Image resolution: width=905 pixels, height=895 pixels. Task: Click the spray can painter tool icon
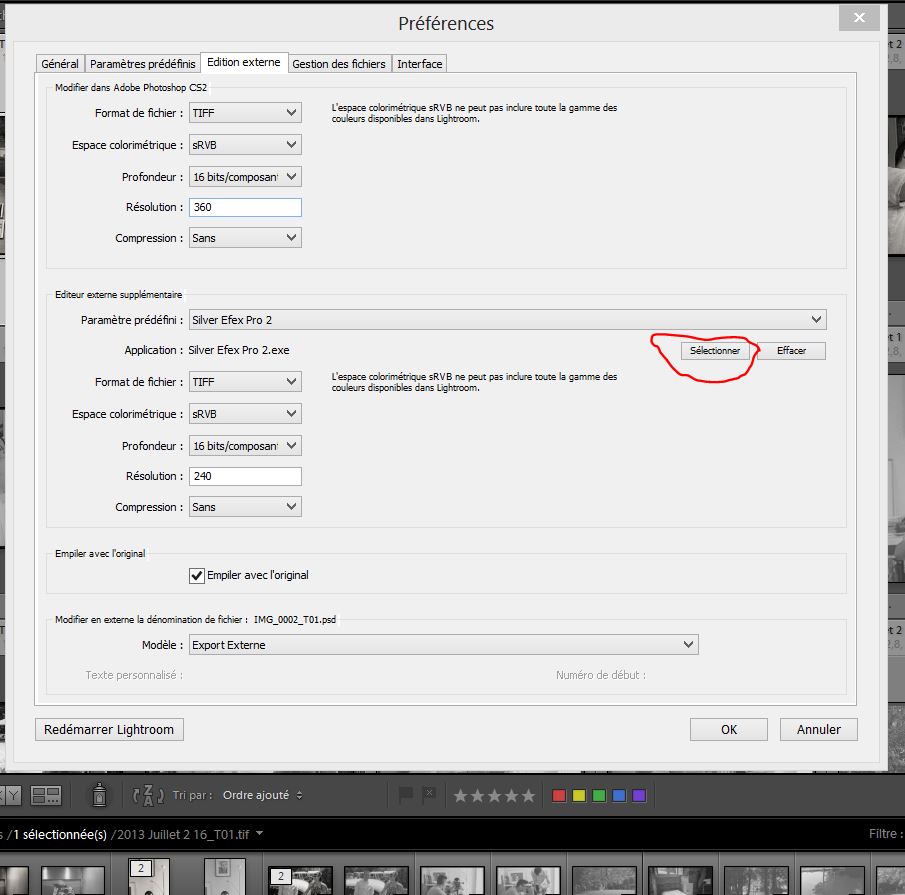[x=100, y=795]
